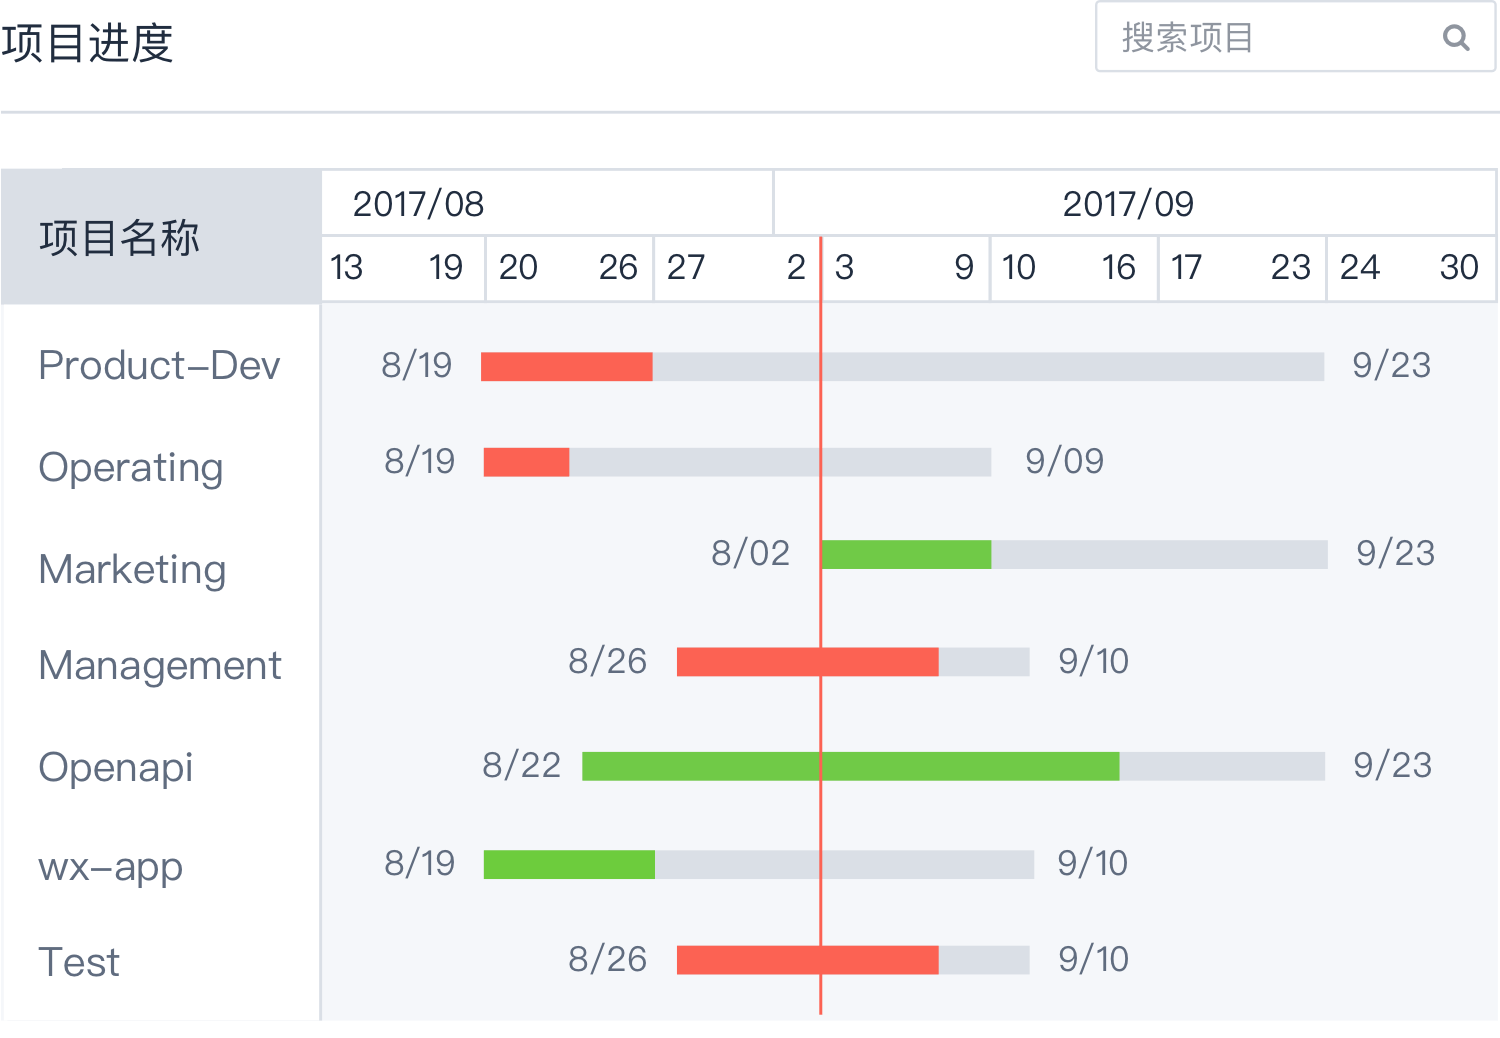
Task: Choose the wx-app project row
Action: (110, 866)
